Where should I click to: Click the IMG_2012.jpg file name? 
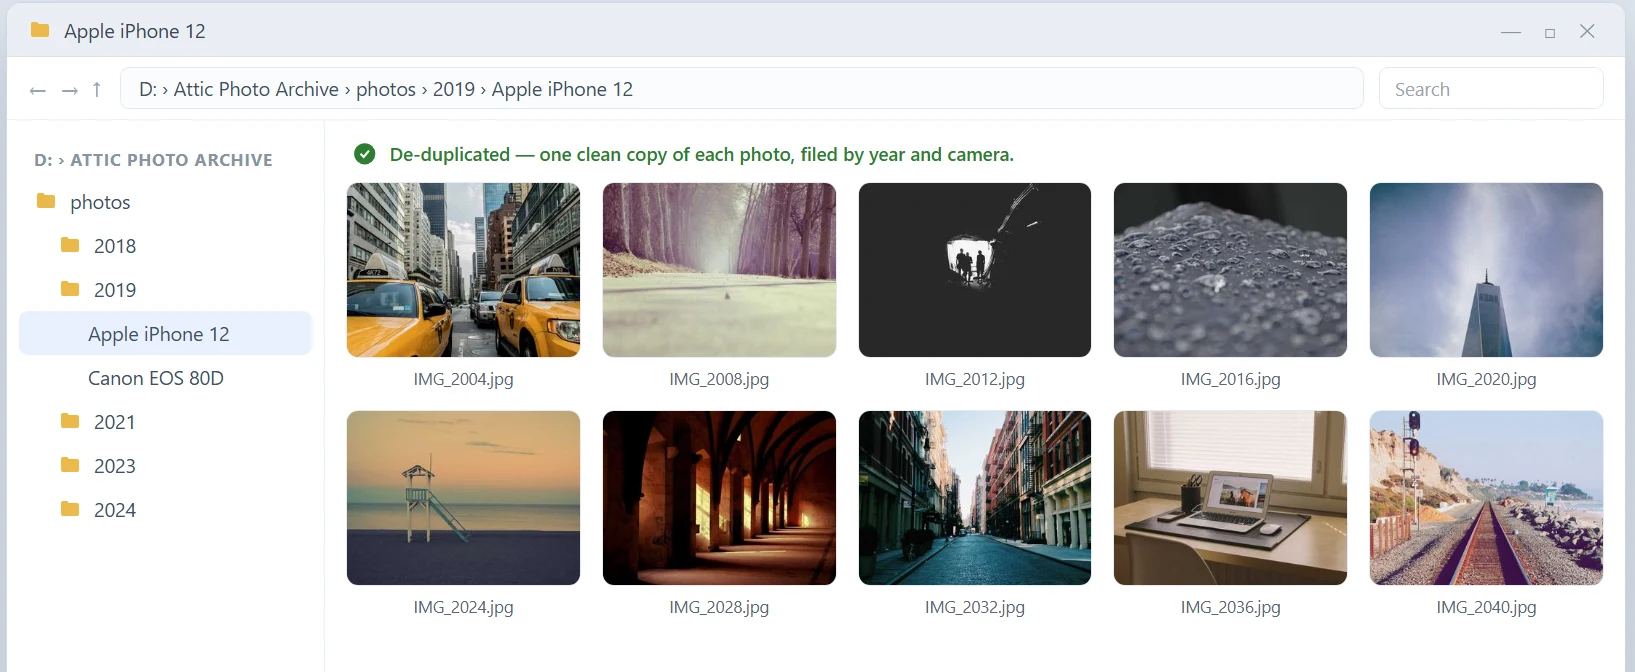pos(975,379)
